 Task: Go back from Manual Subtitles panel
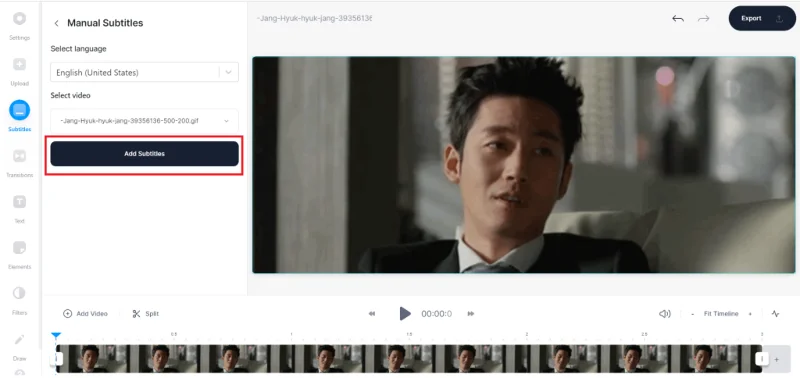tap(56, 23)
